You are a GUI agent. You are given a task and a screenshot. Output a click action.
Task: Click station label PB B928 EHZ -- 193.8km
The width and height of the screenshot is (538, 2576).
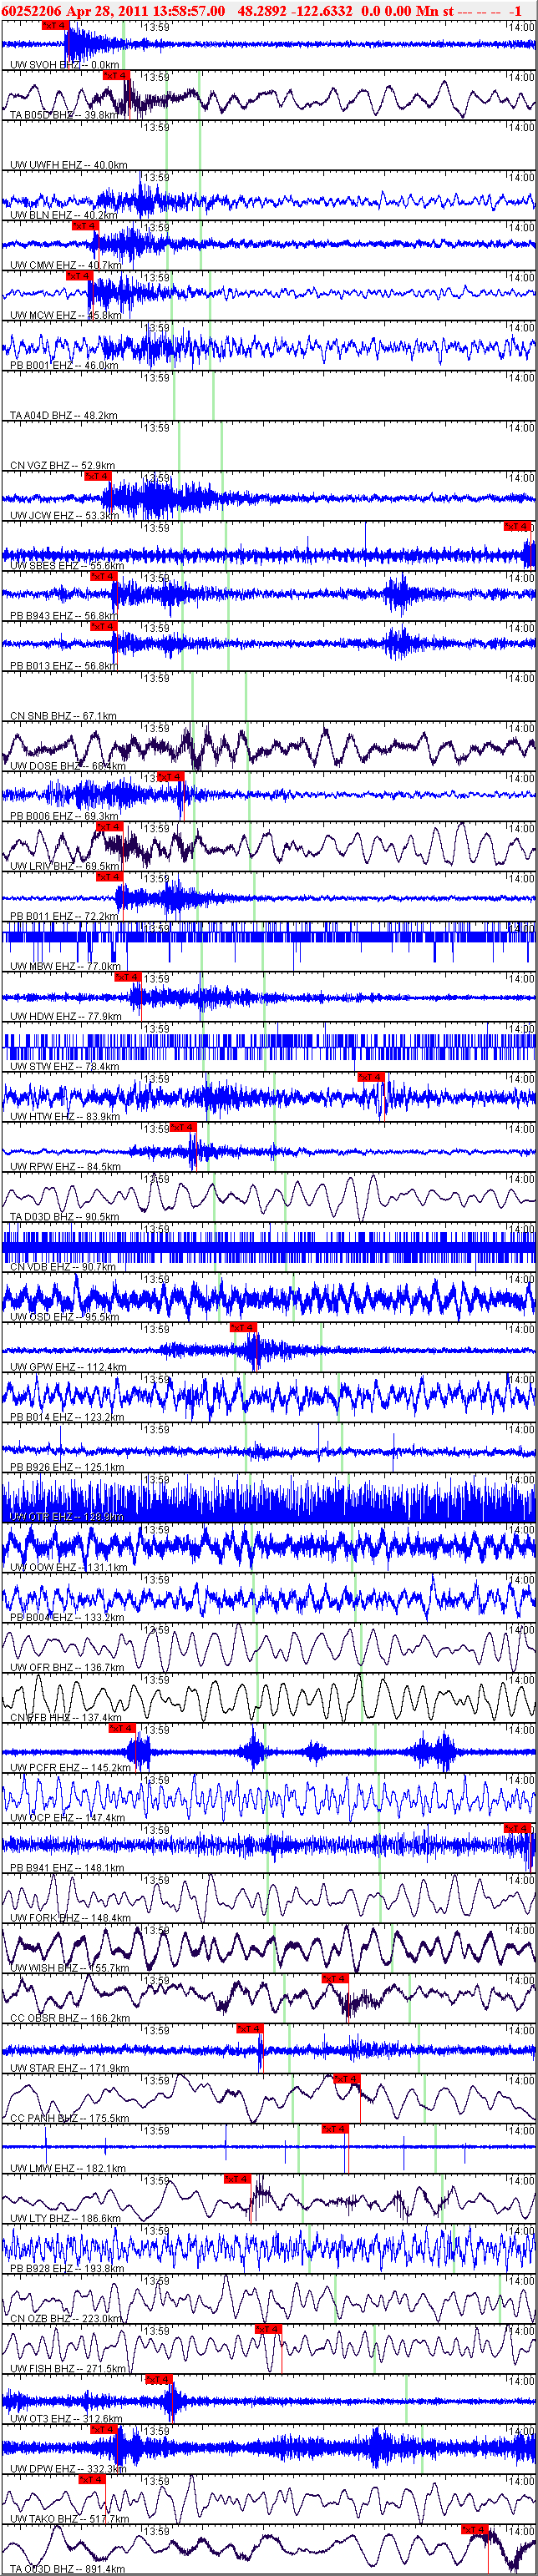[x=67, y=2268]
